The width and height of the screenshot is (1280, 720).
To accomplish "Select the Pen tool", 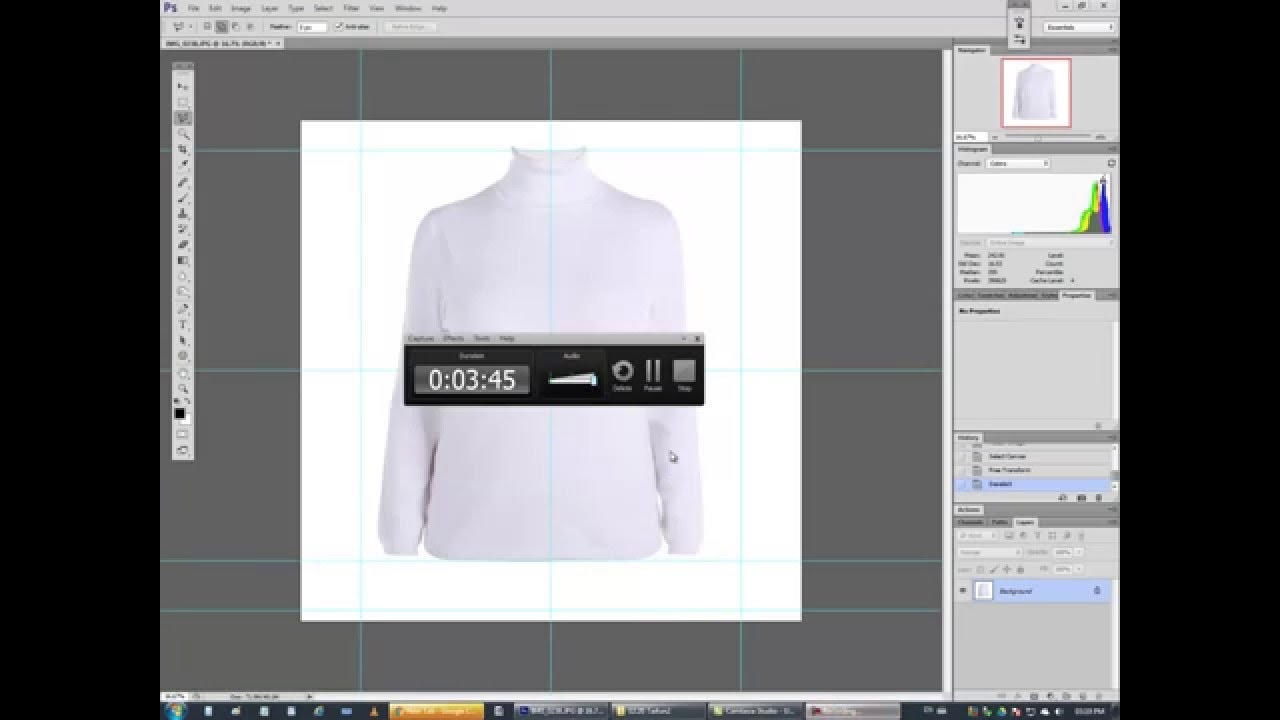I will (x=183, y=309).
